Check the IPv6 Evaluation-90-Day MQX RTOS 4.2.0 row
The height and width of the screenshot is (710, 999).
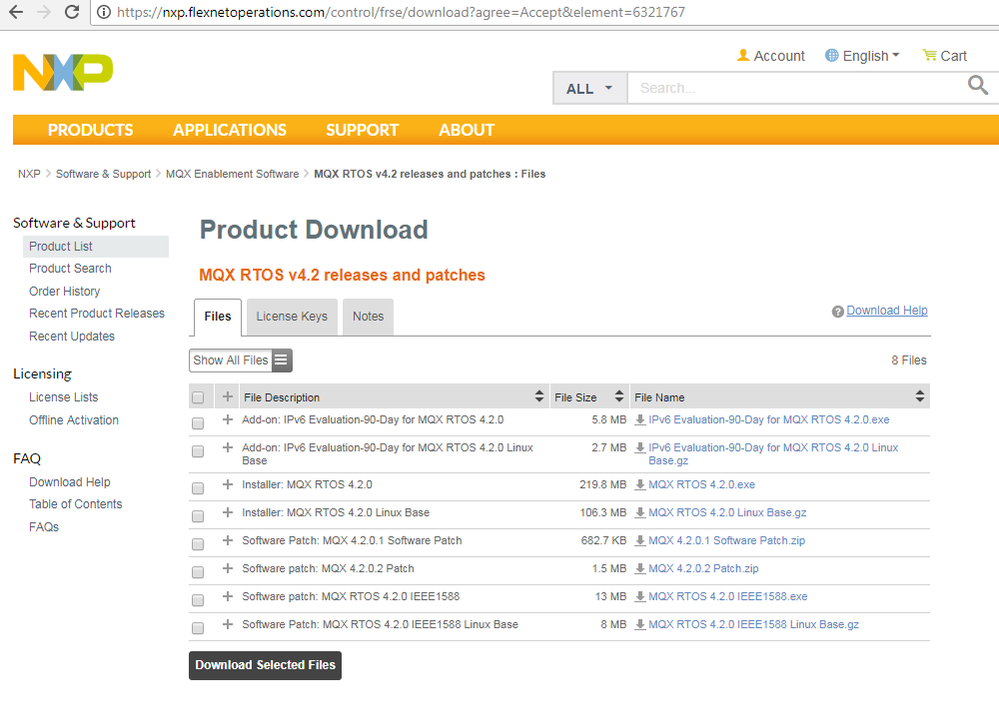click(x=198, y=423)
